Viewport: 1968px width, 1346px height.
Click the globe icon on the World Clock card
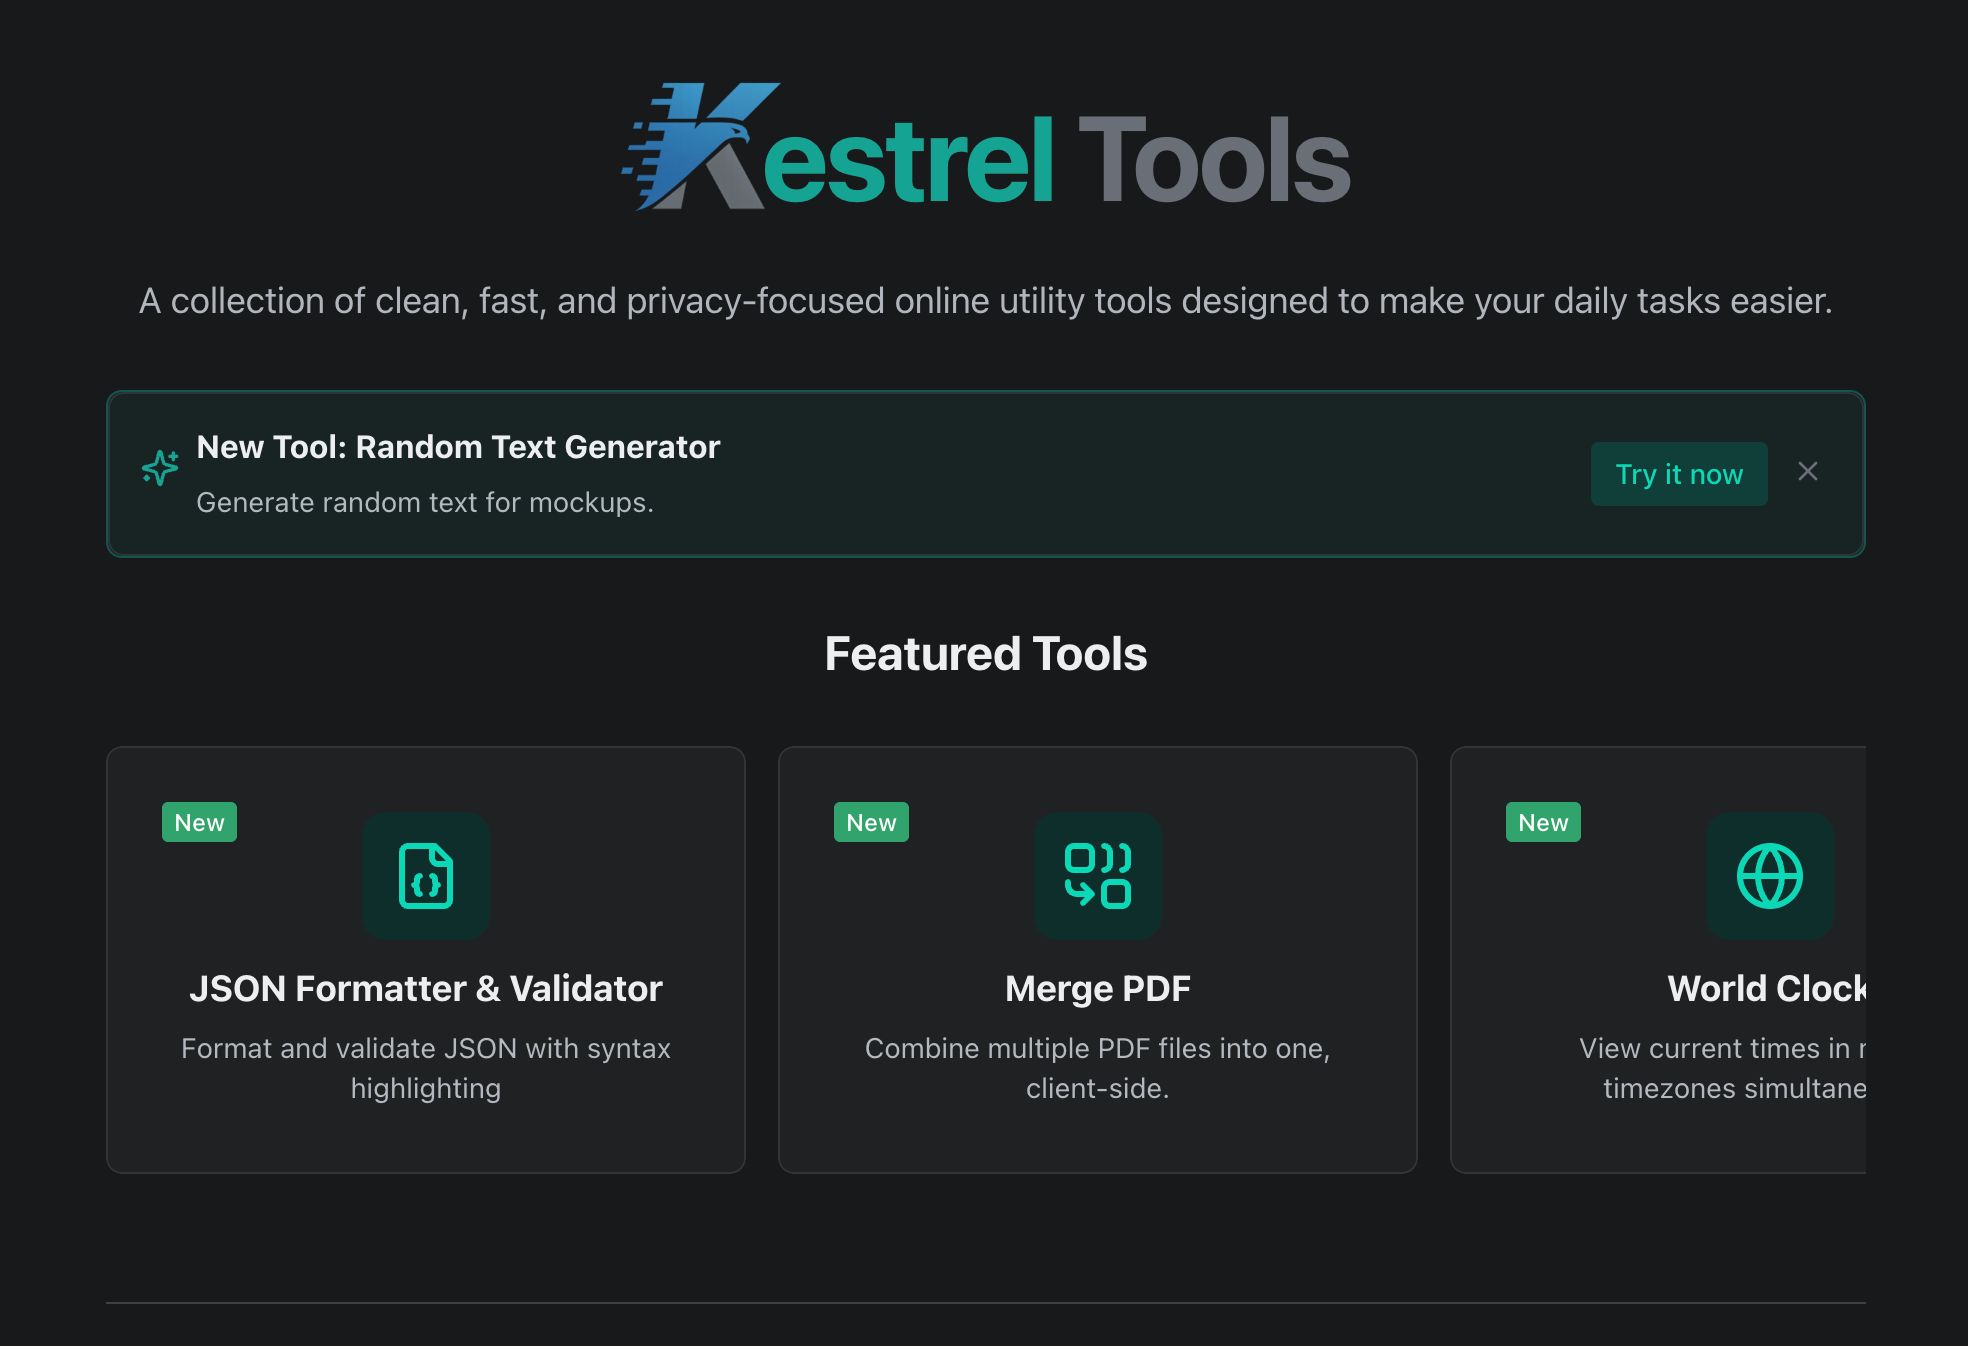click(x=1768, y=876)
